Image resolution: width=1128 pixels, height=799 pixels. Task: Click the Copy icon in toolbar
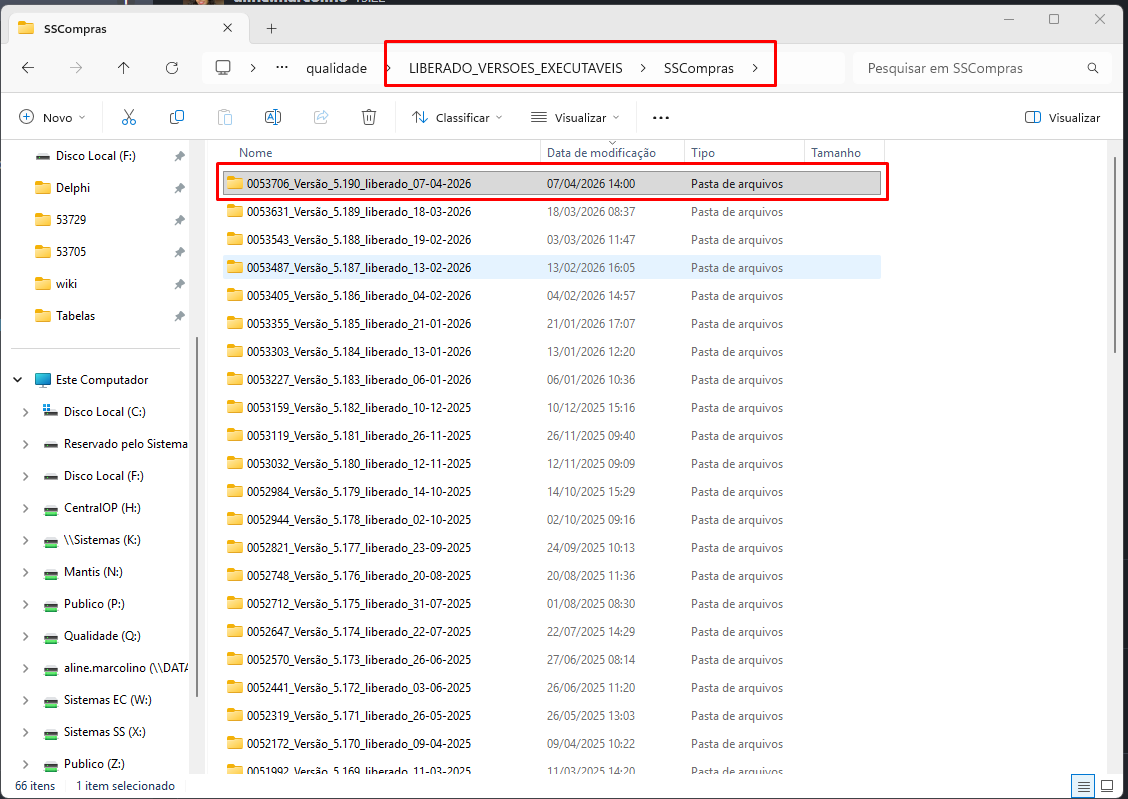[177, 117]
